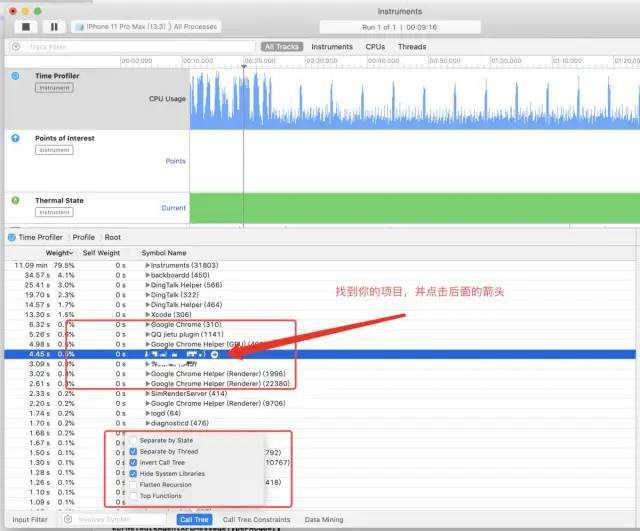Open Call Tree Constraints
This screenshot has width=640, height=531.
tap(256, 520)
